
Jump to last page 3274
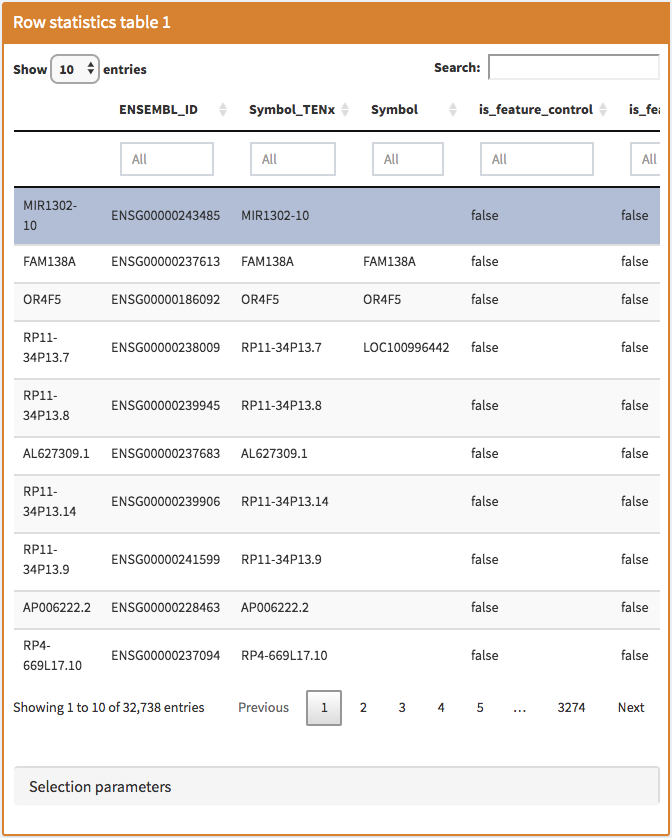click(571, 707)
